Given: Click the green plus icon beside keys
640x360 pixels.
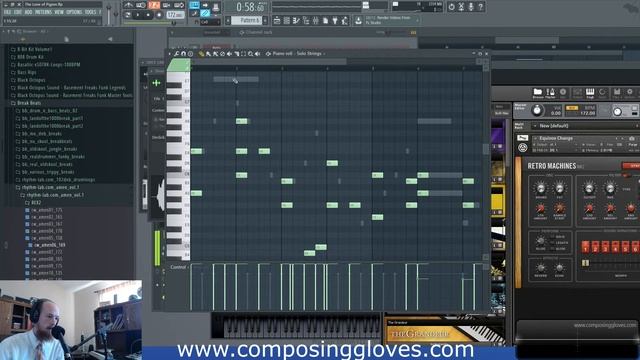Looking at the screenshot, I should (156, 83).
